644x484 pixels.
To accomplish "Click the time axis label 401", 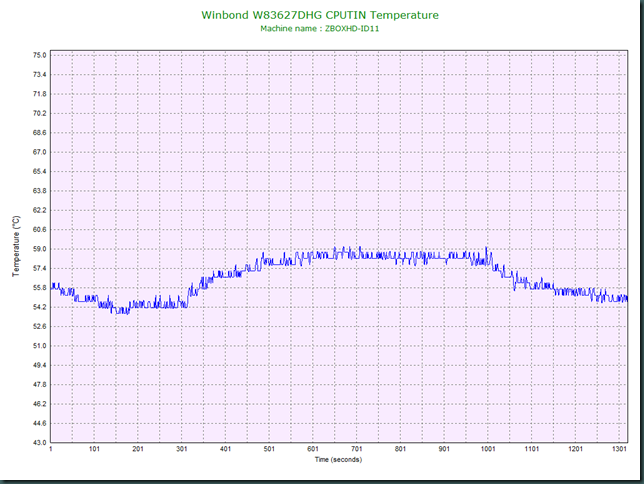I will [x=225, y=449].
